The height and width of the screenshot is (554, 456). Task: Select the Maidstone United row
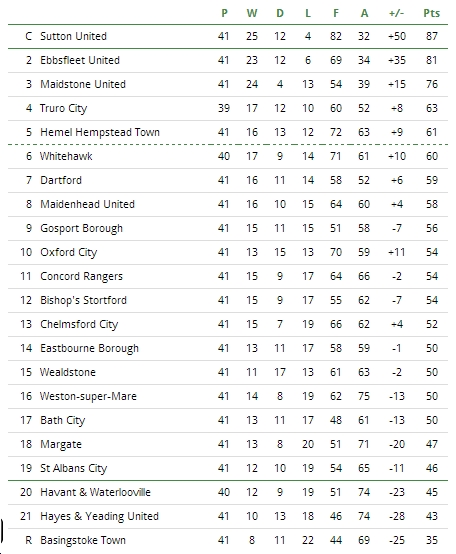(228, 84)
